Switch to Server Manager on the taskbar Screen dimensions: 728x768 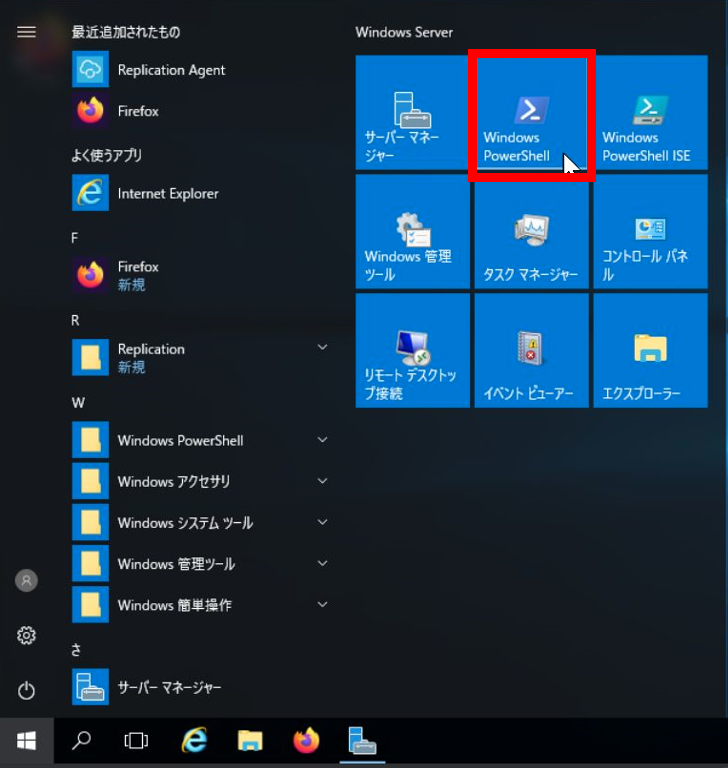tap(363, 741)
